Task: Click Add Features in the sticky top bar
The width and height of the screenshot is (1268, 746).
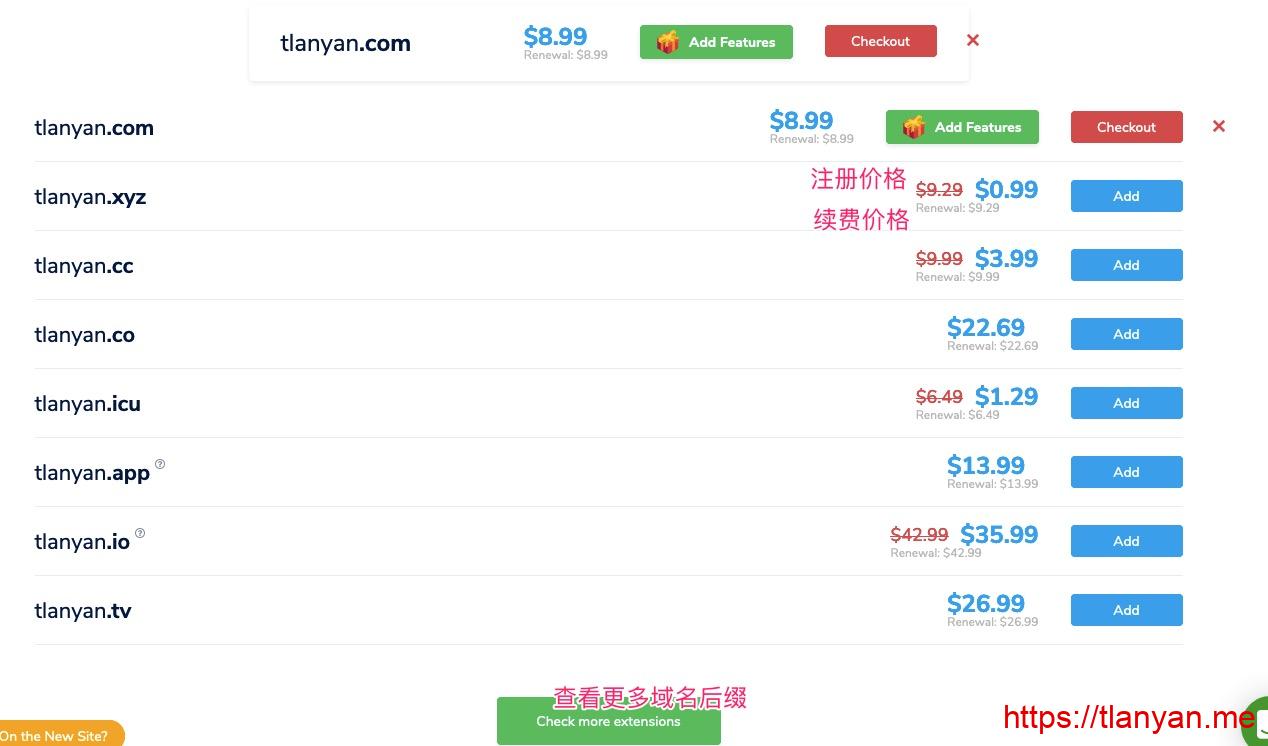Action: pos(716,42)
